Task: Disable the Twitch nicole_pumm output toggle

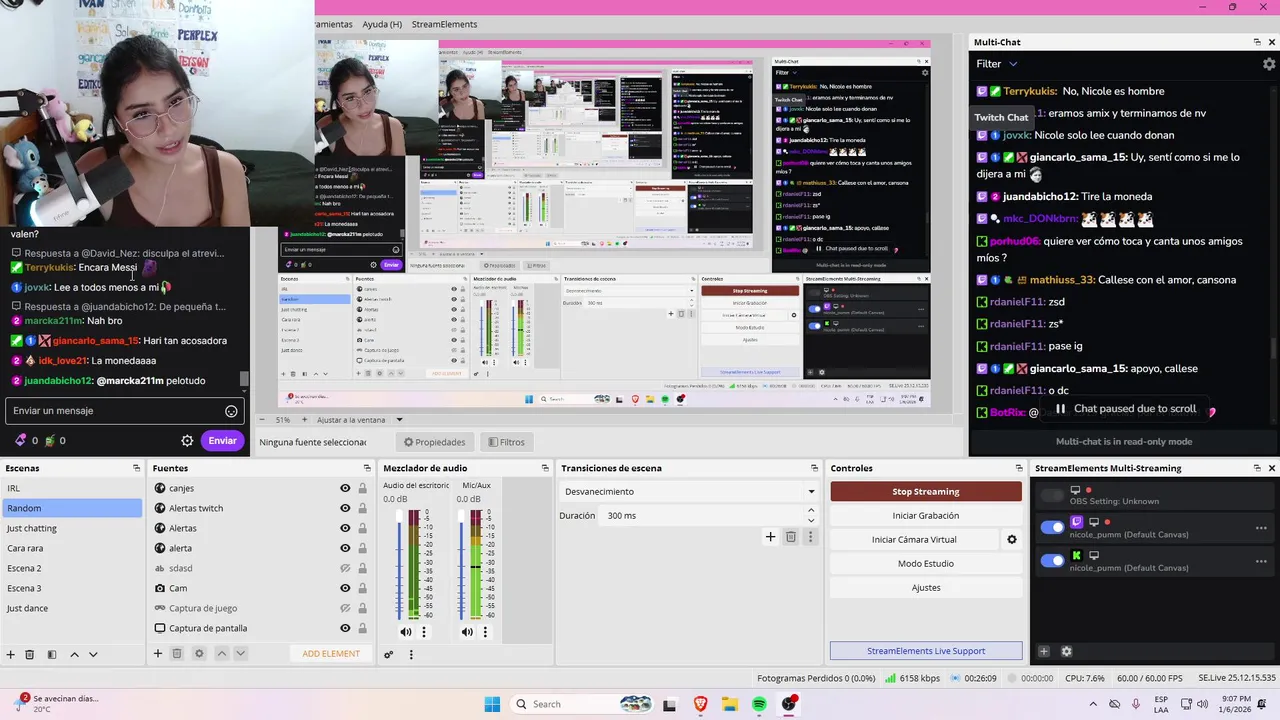Action: click(1052, 527)
